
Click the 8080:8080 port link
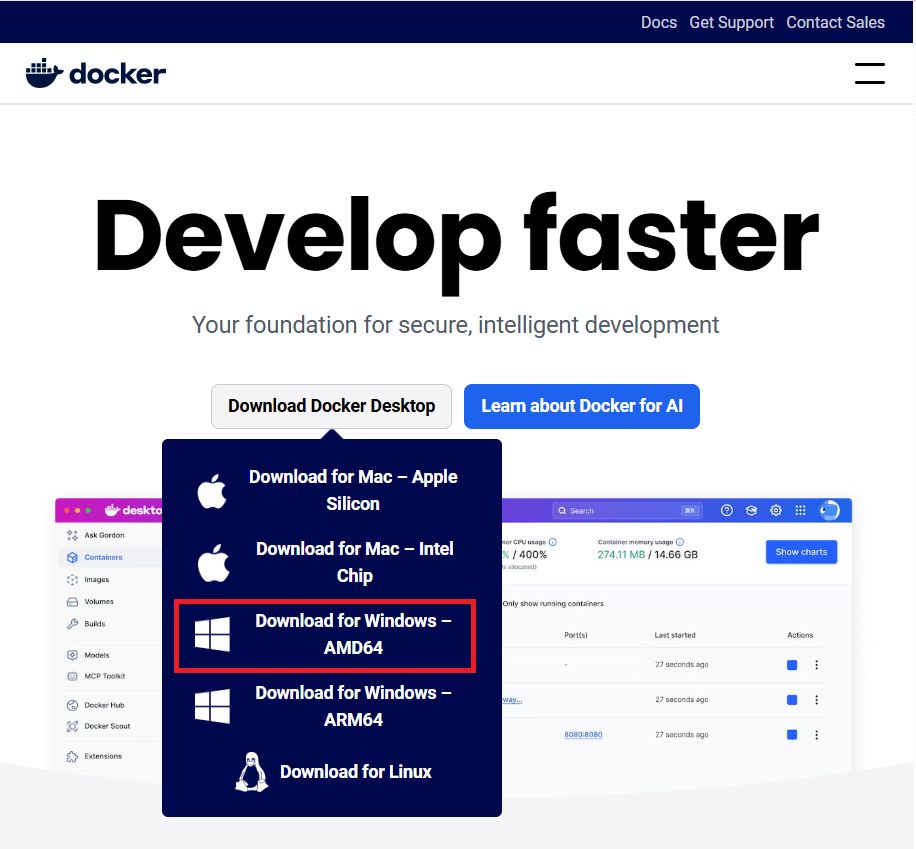point(583,735)
